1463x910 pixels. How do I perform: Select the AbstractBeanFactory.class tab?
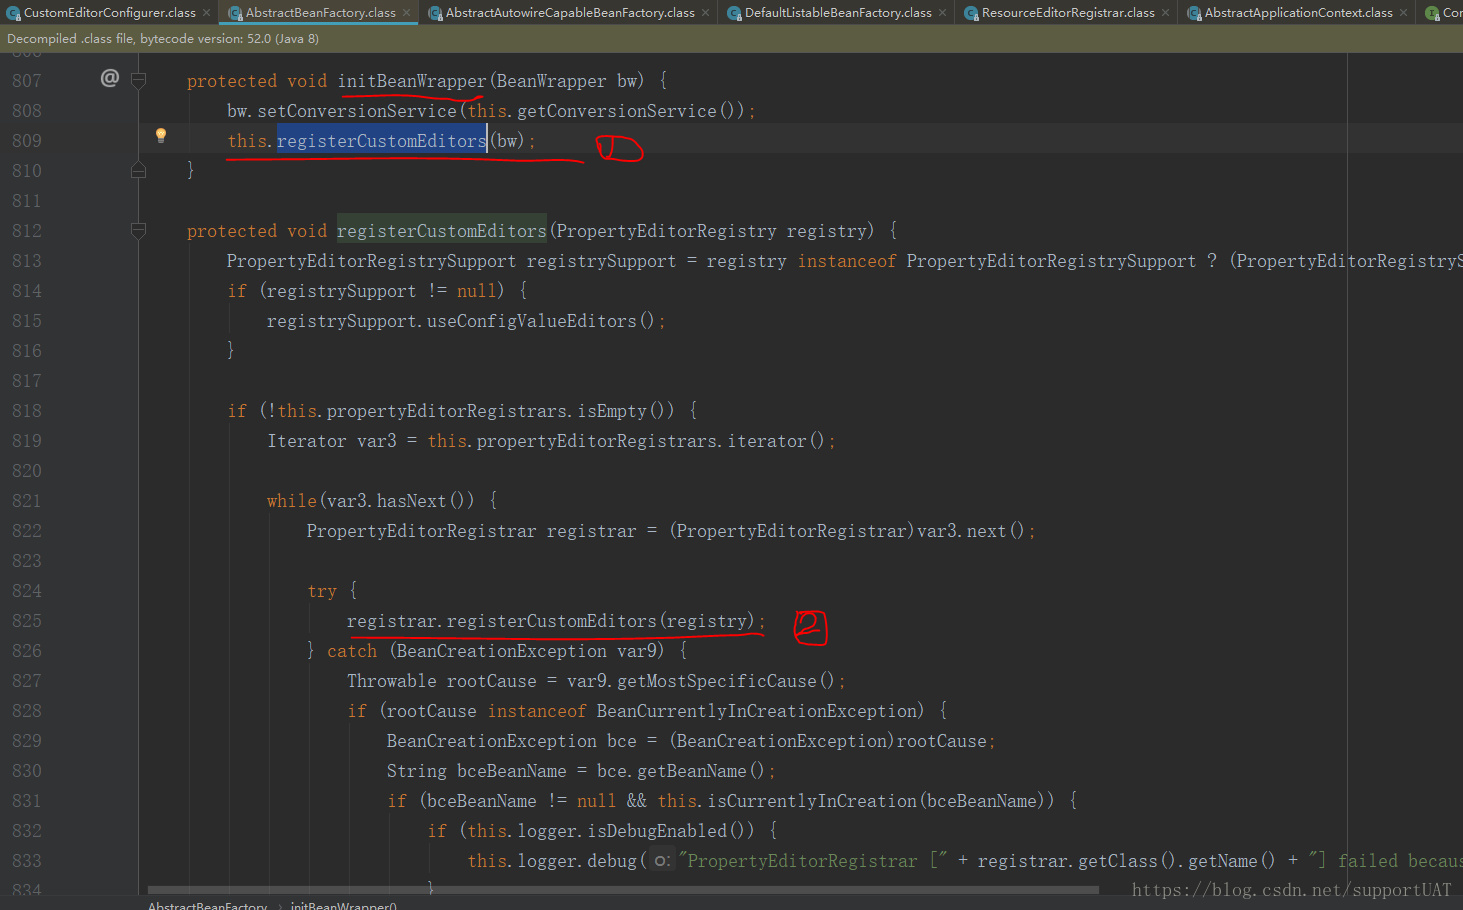point(321,13)
